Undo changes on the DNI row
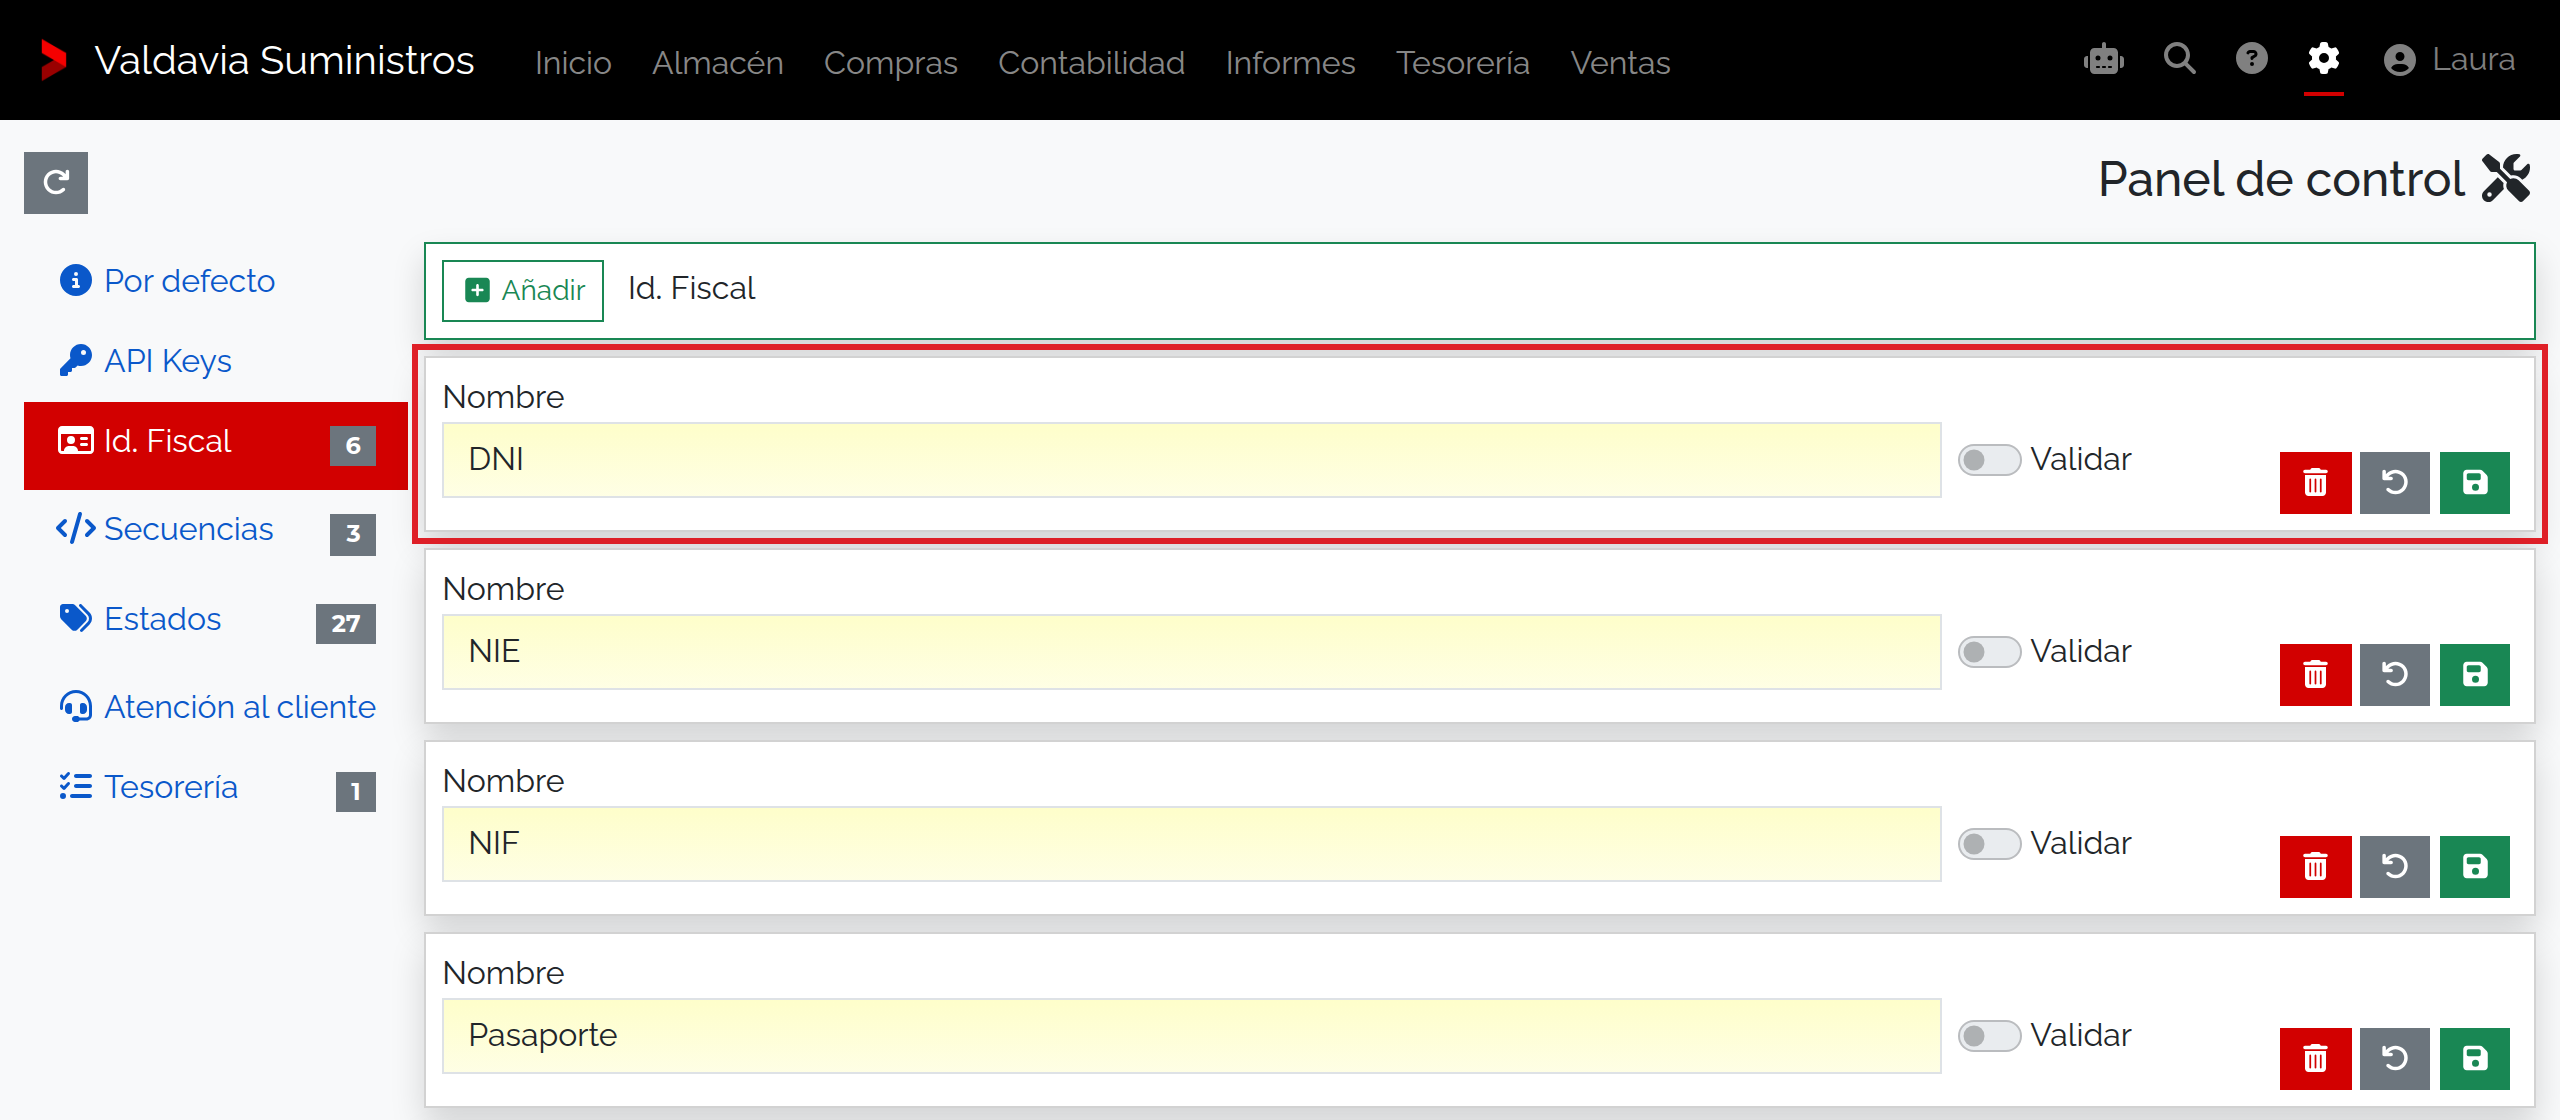2560x1120 pixels. click(2395, 483)
